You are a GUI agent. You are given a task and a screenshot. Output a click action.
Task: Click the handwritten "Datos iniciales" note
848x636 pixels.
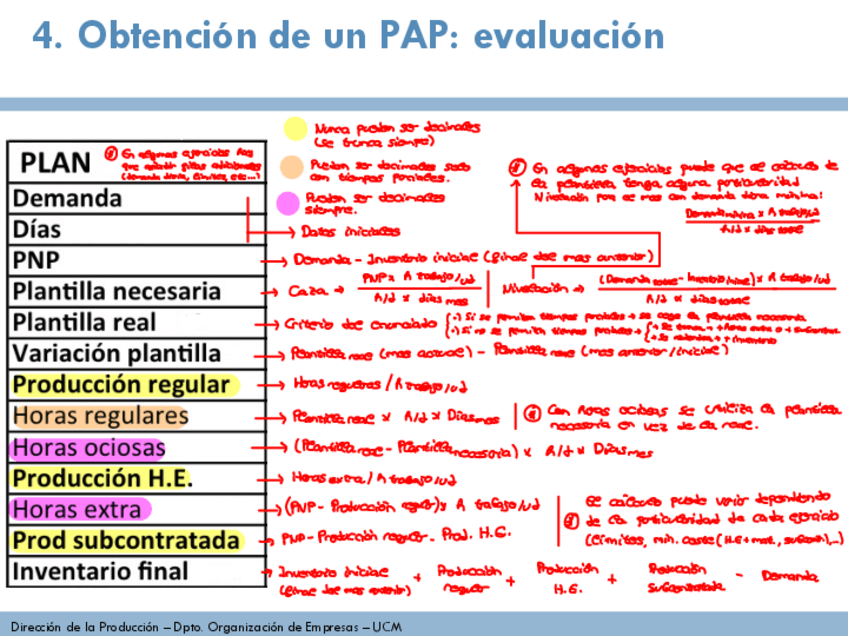click(x=350, y=231)
